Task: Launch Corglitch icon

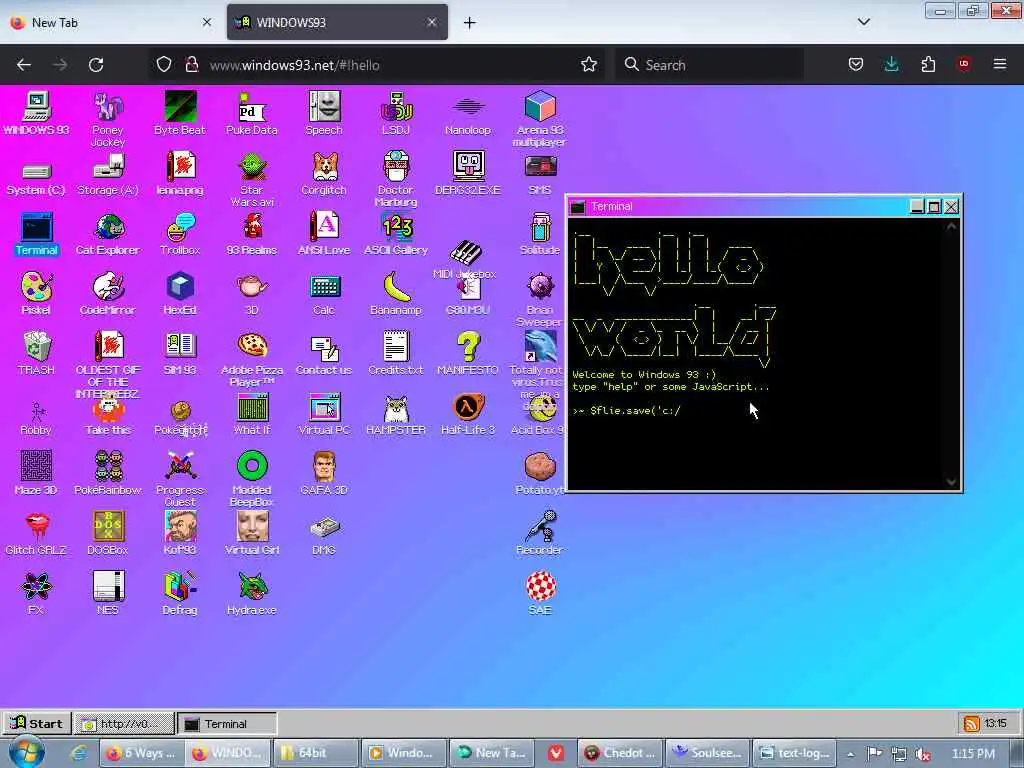Action: pos(324,174)
